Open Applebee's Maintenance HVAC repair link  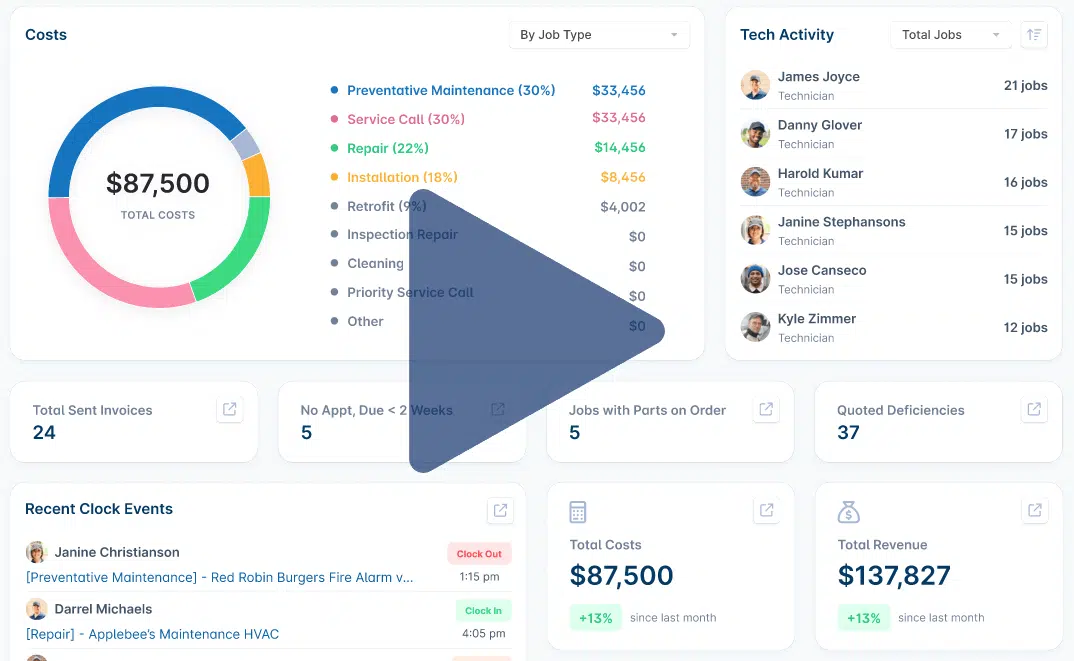152,634
